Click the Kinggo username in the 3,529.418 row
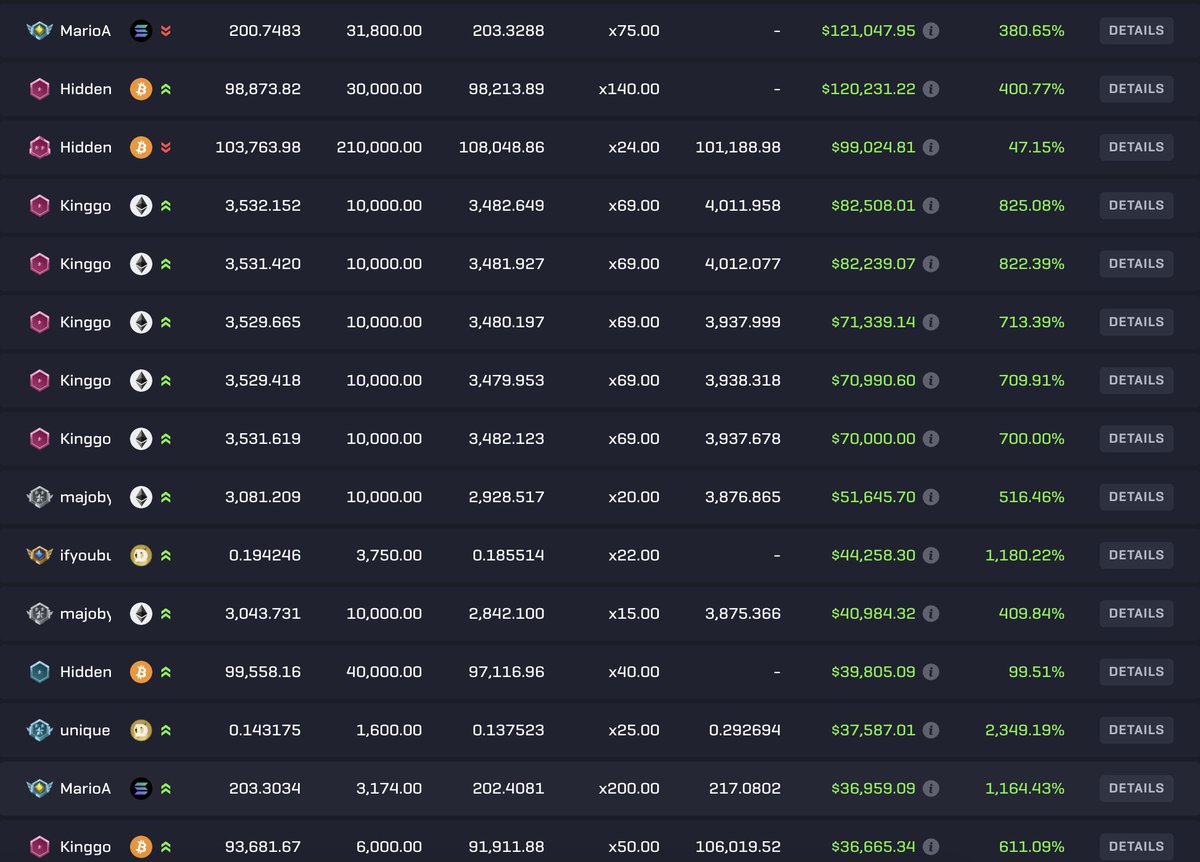 (x=85, y=380)
